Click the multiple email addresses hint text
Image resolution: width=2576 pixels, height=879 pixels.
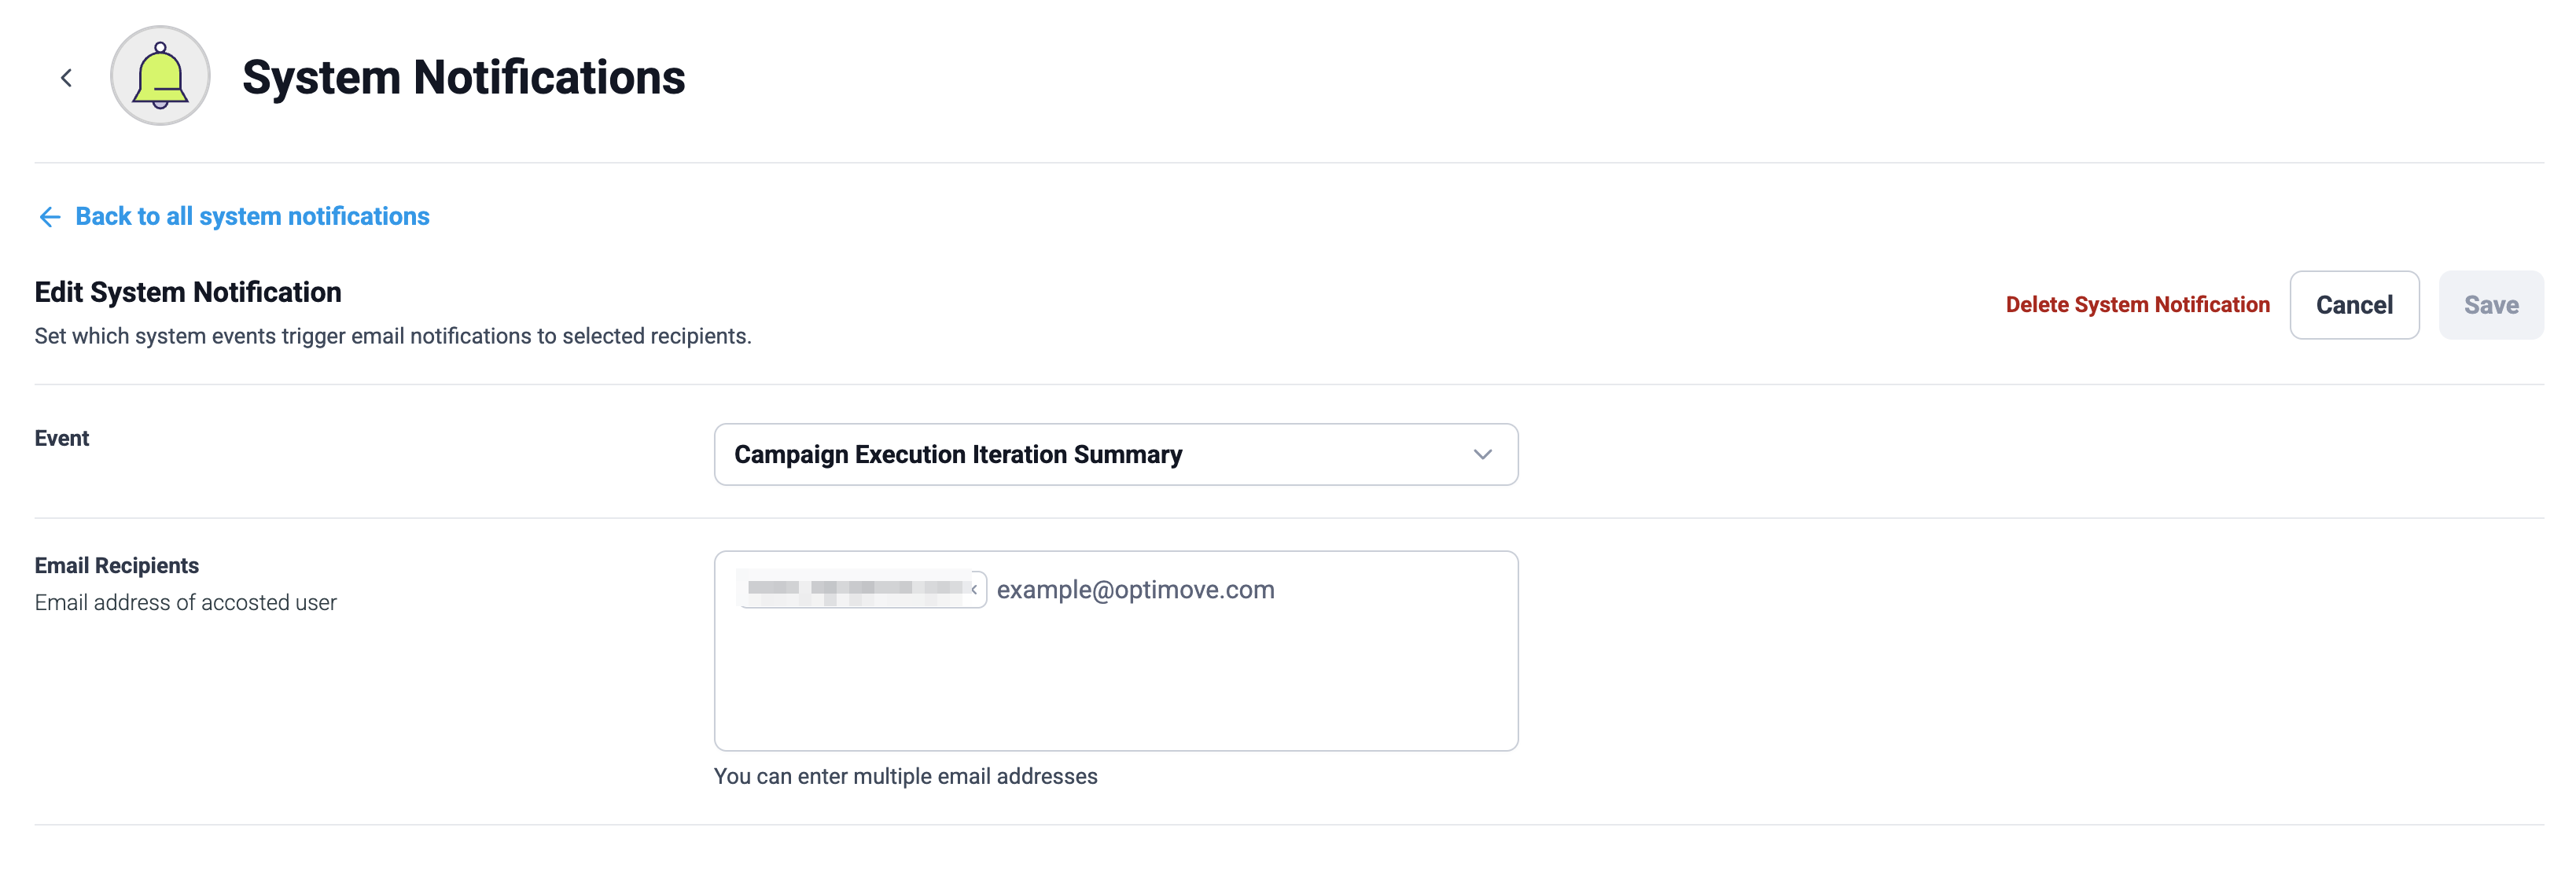(906, 777)
